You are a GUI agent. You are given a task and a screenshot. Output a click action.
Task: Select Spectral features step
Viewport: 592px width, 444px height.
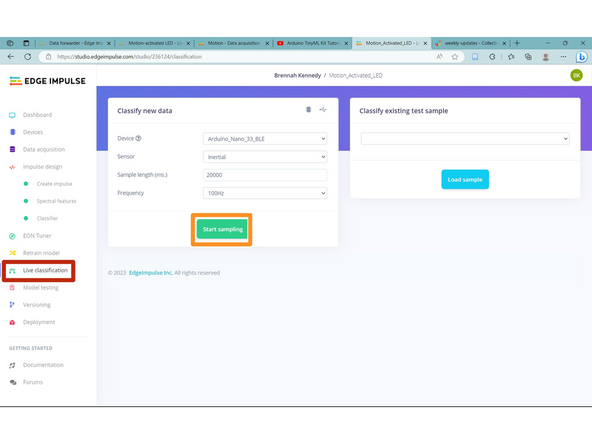coord(57,201)
